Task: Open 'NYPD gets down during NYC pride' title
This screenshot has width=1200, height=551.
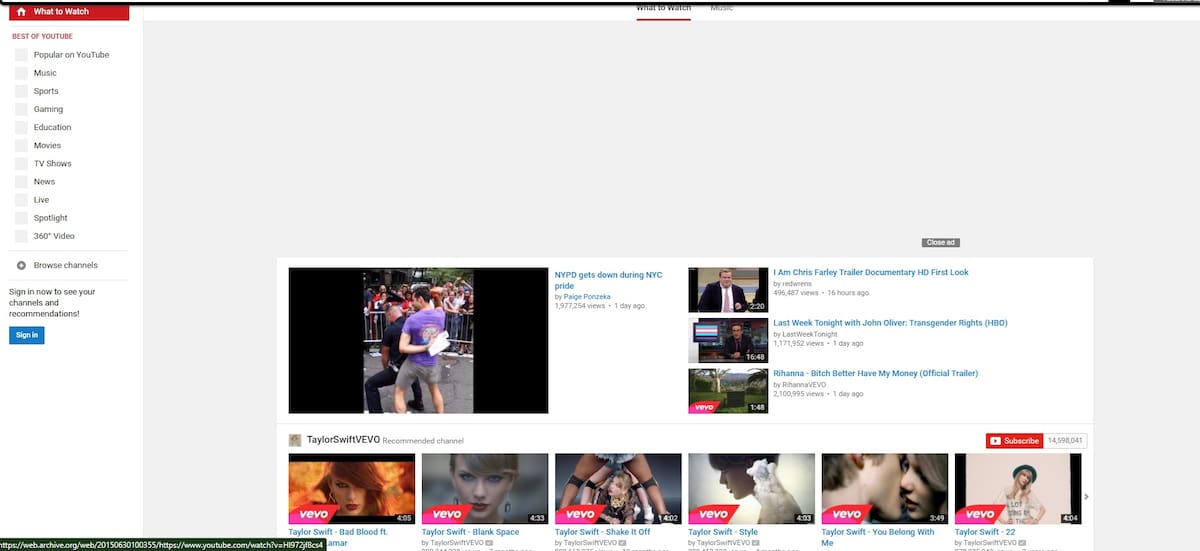Action: coord(608,280)
